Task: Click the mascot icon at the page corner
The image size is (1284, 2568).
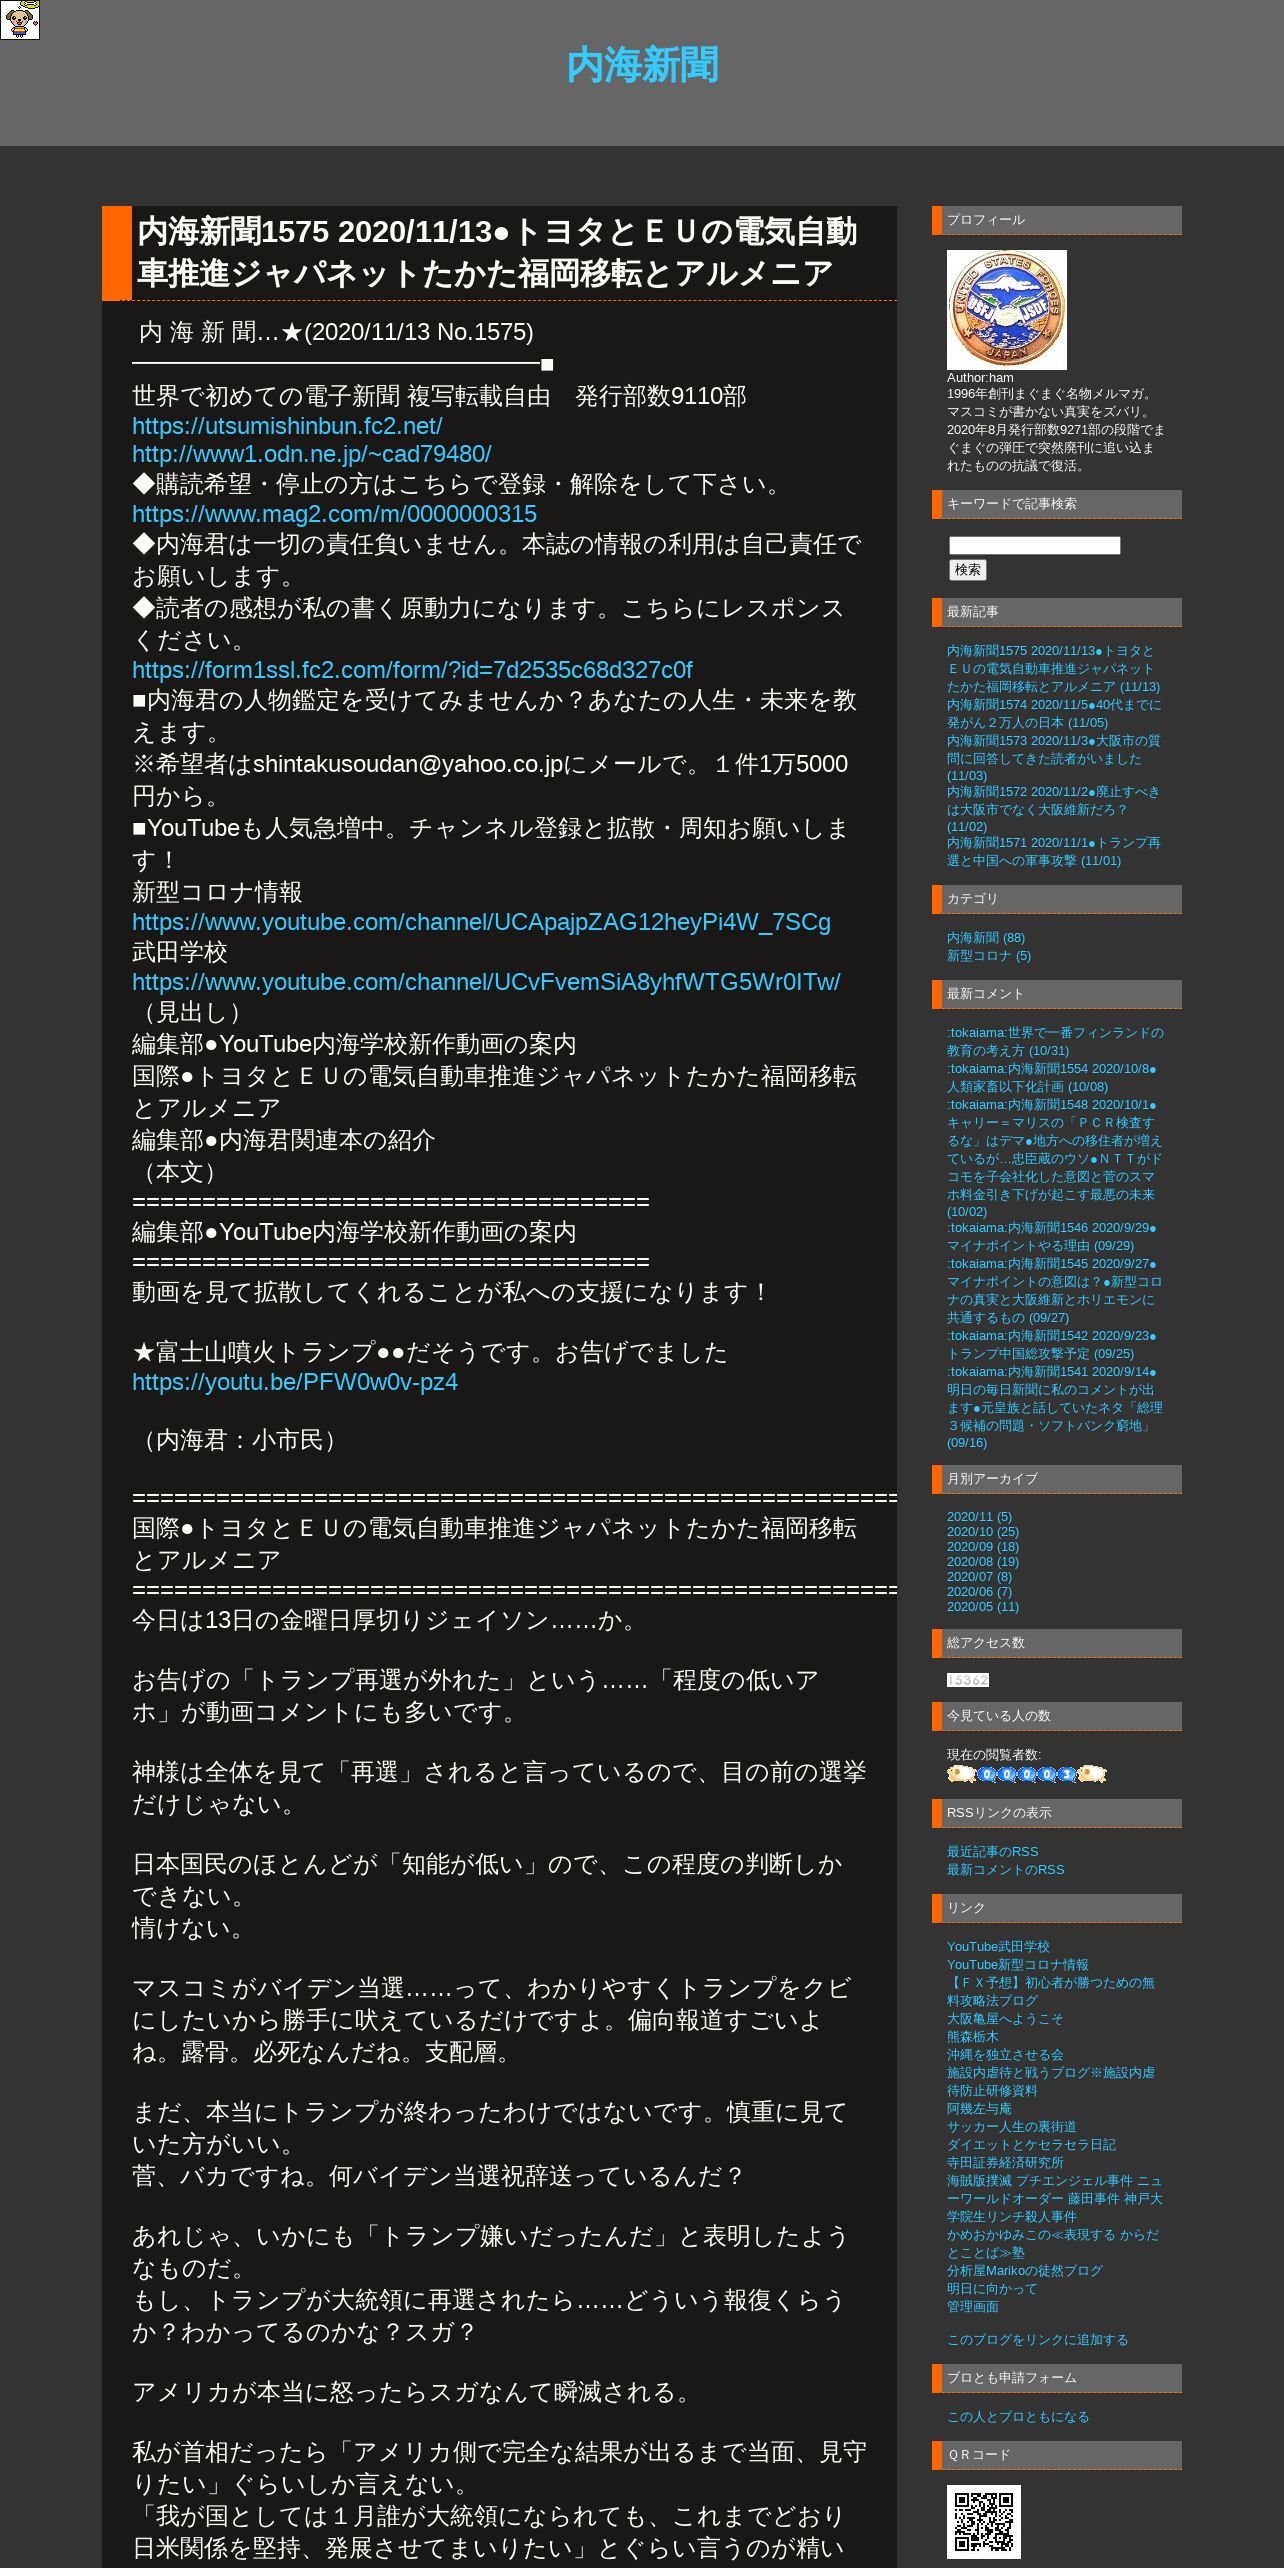Action: (20, 20)
